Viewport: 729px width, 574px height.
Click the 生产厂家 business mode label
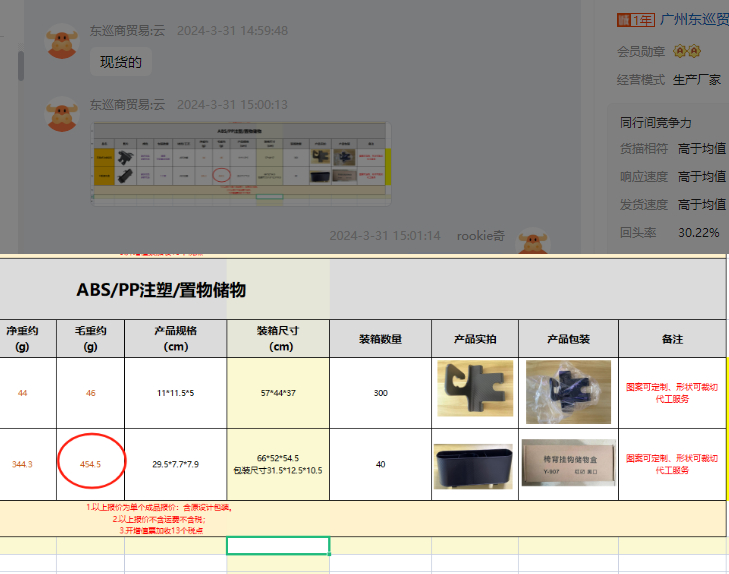[699, 79]
